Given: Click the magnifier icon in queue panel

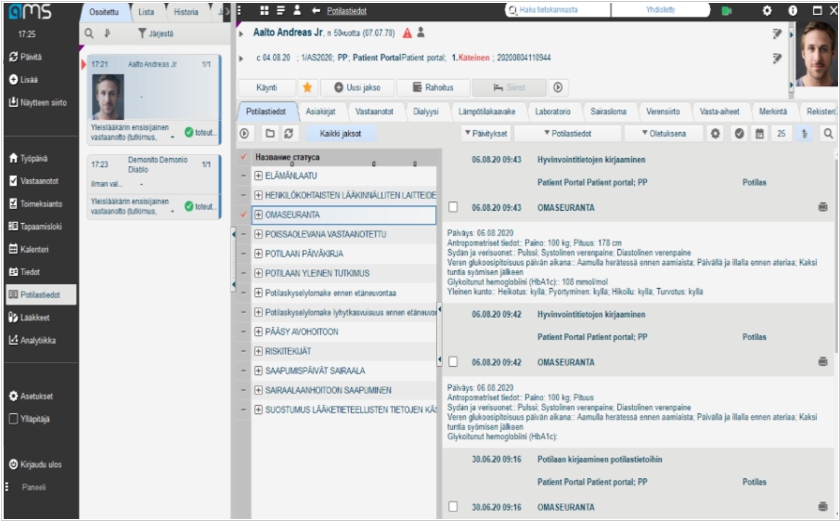Looking at the screenshot, I should [89, 33].
